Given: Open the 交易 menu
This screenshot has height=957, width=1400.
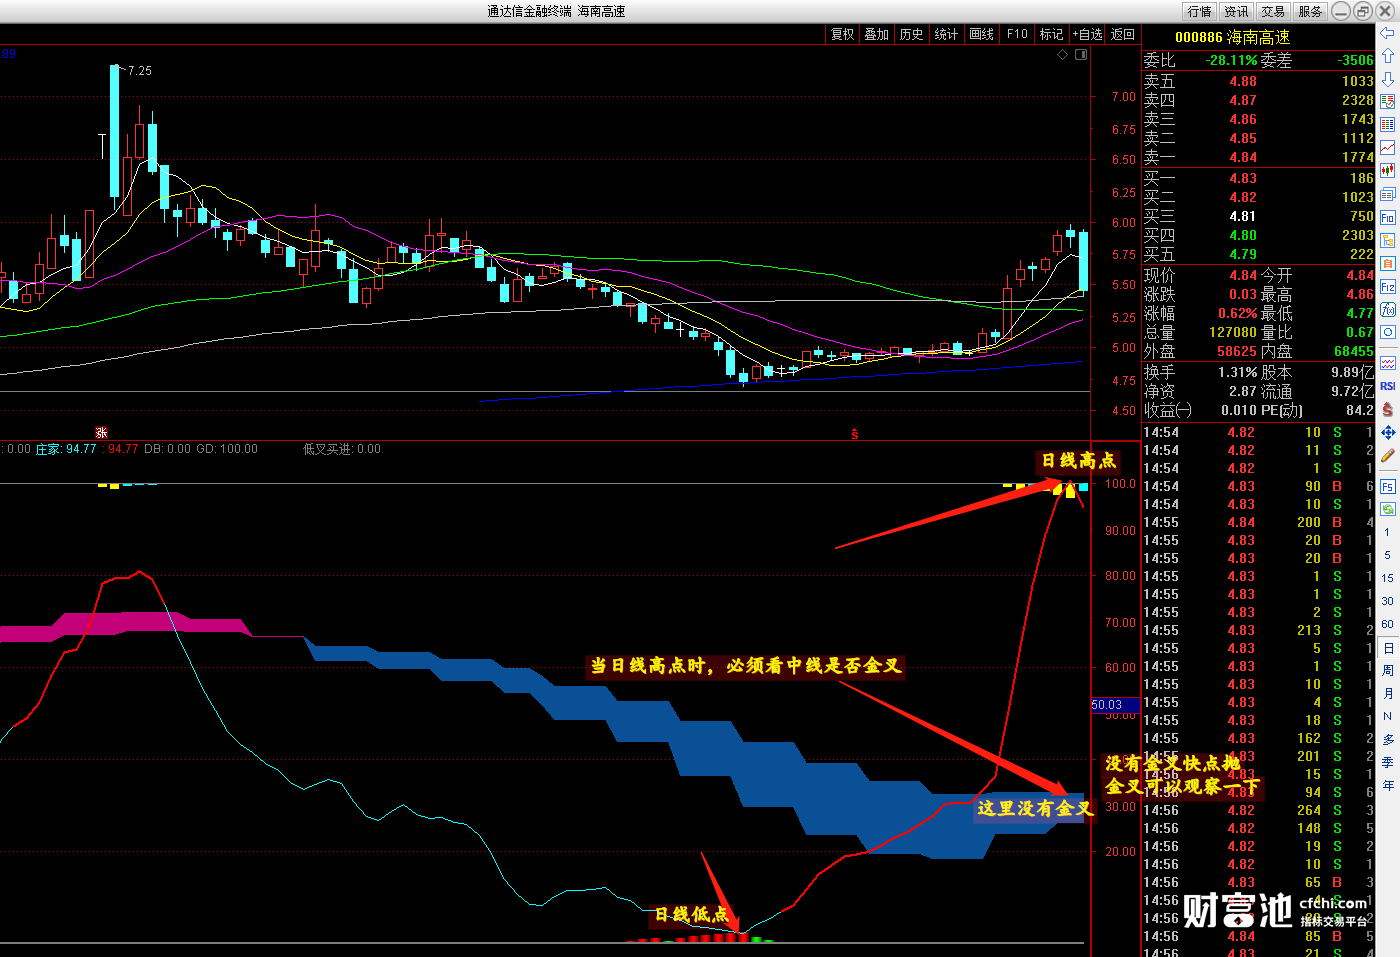Looking at the screenshot, I should (1272, 11).
